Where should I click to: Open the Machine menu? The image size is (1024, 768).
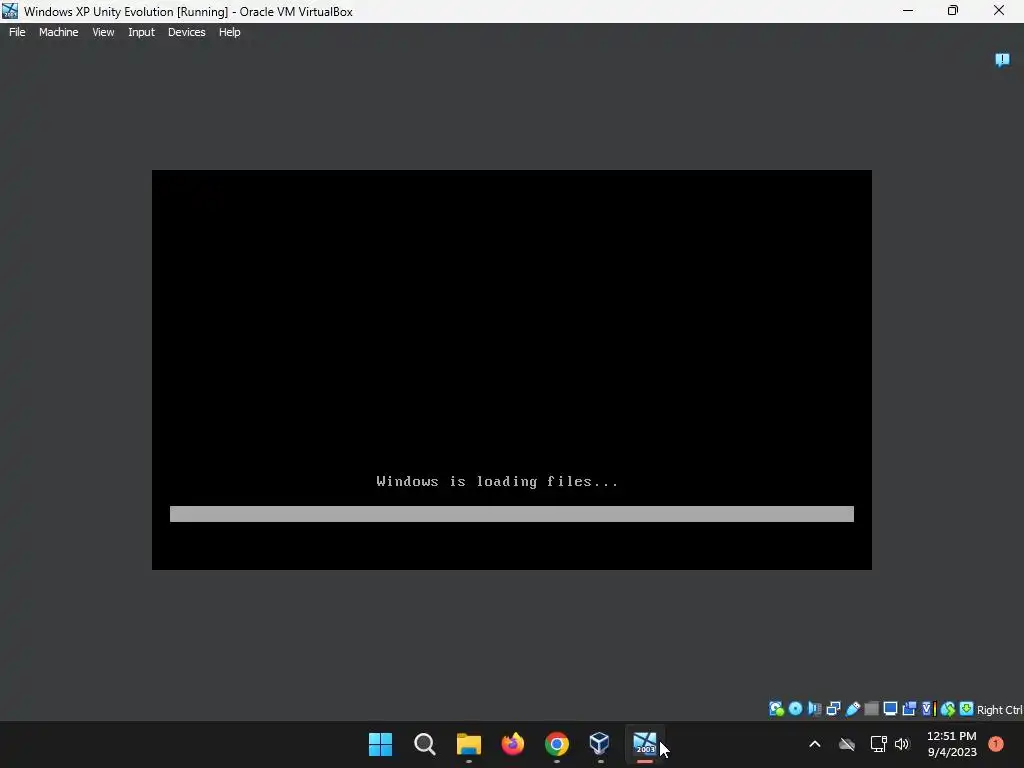(58, 32)
